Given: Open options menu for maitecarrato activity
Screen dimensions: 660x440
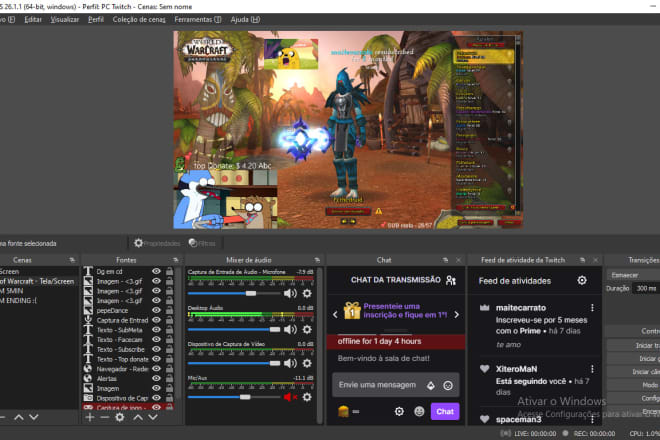Looking at the screenshot, I should click(x=592, y=308).
